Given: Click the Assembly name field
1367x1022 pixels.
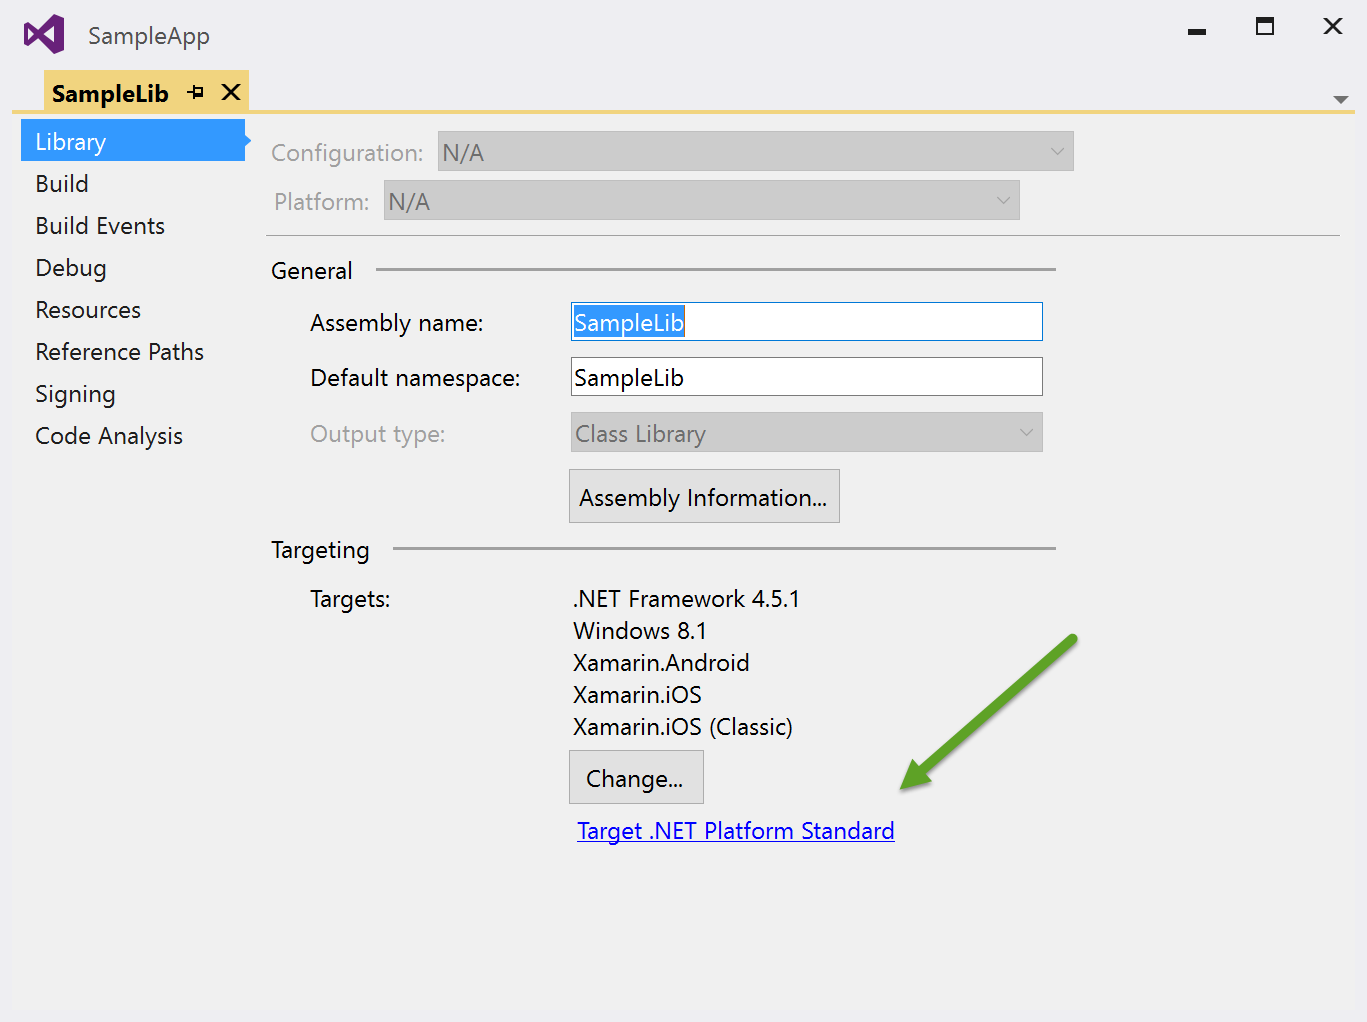Looking at the screenshot, I should [x=806, y=322].
